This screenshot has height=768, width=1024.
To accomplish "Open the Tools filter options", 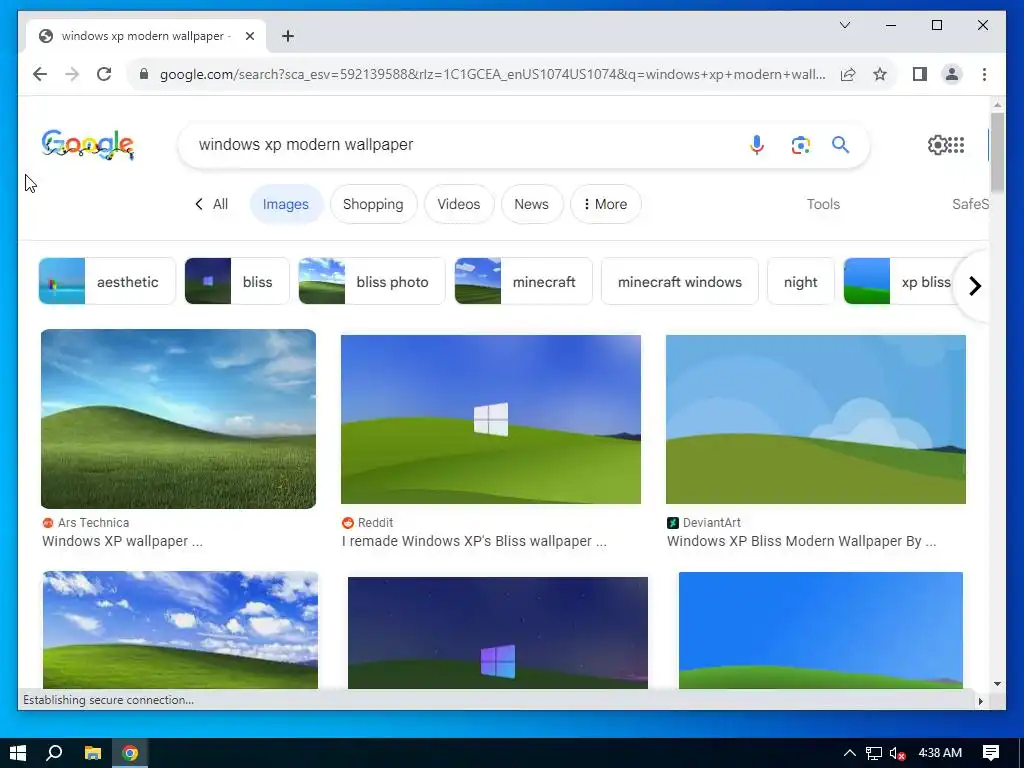I will [823, 204].
